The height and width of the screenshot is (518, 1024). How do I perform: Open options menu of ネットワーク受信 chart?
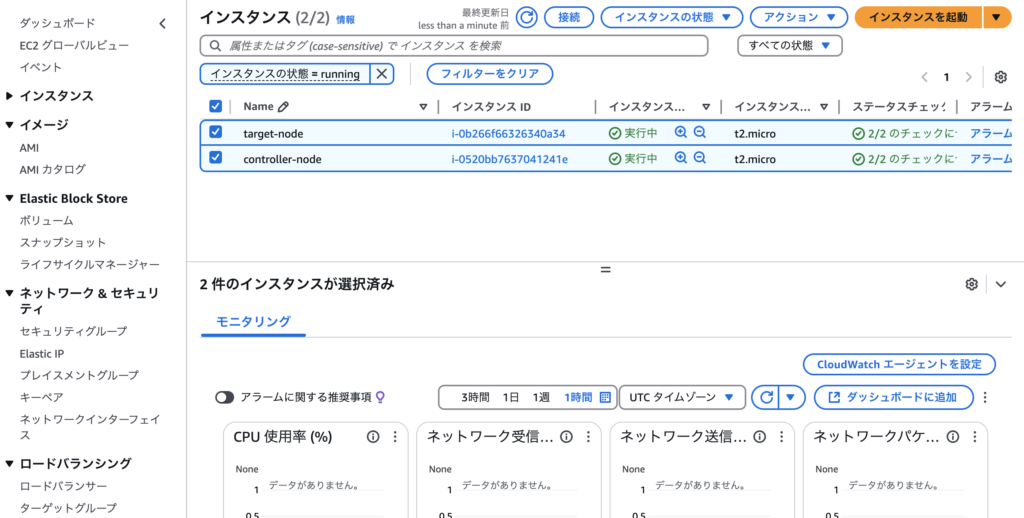click(588, 437)
